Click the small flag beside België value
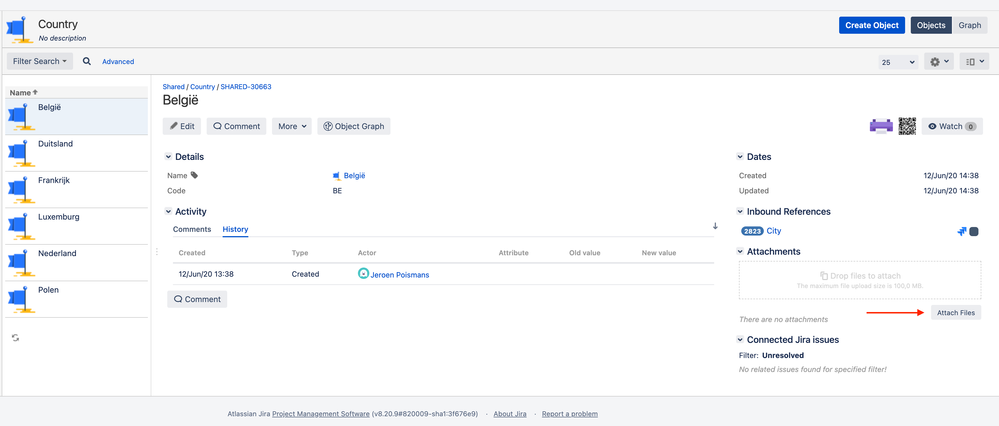999x426 pixels. (336, 176)
